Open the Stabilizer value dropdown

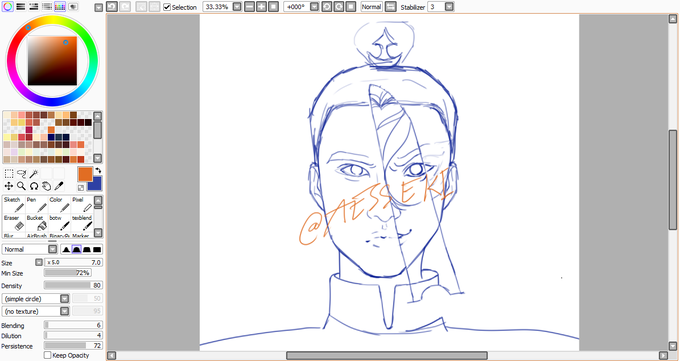pyautogui.click(x=449, y=7)
